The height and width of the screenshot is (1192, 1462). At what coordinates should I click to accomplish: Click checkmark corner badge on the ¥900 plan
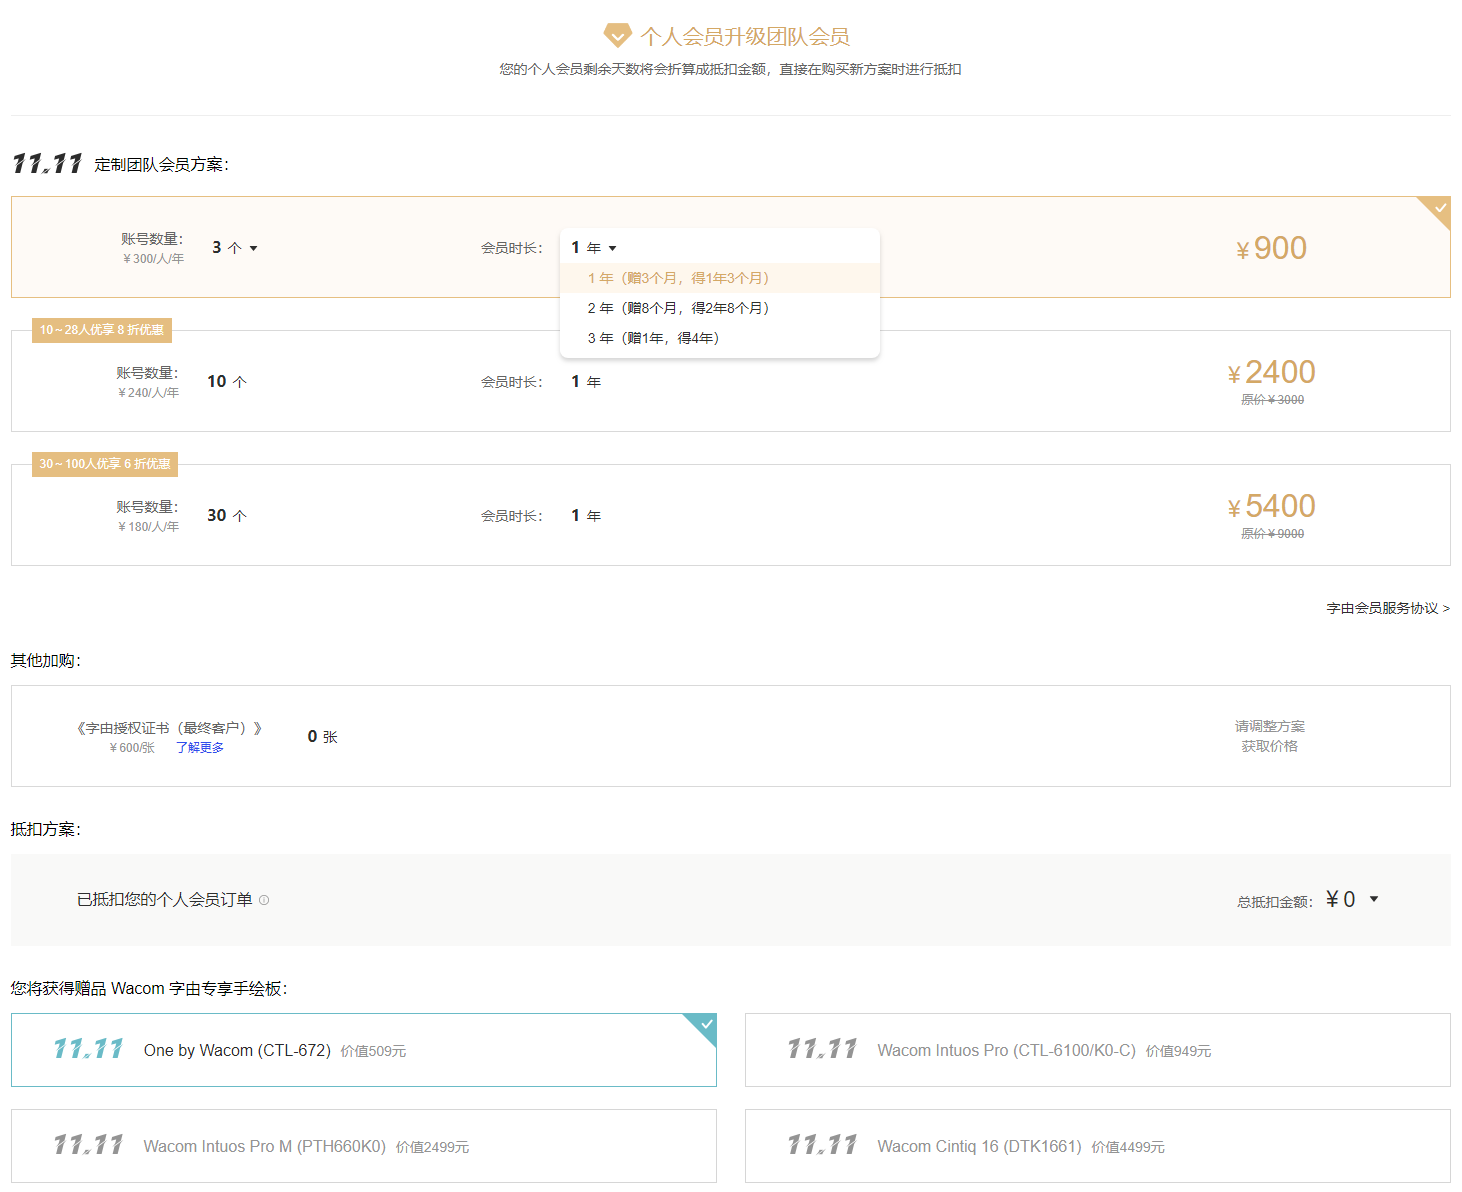click(x=1438, y=209)
